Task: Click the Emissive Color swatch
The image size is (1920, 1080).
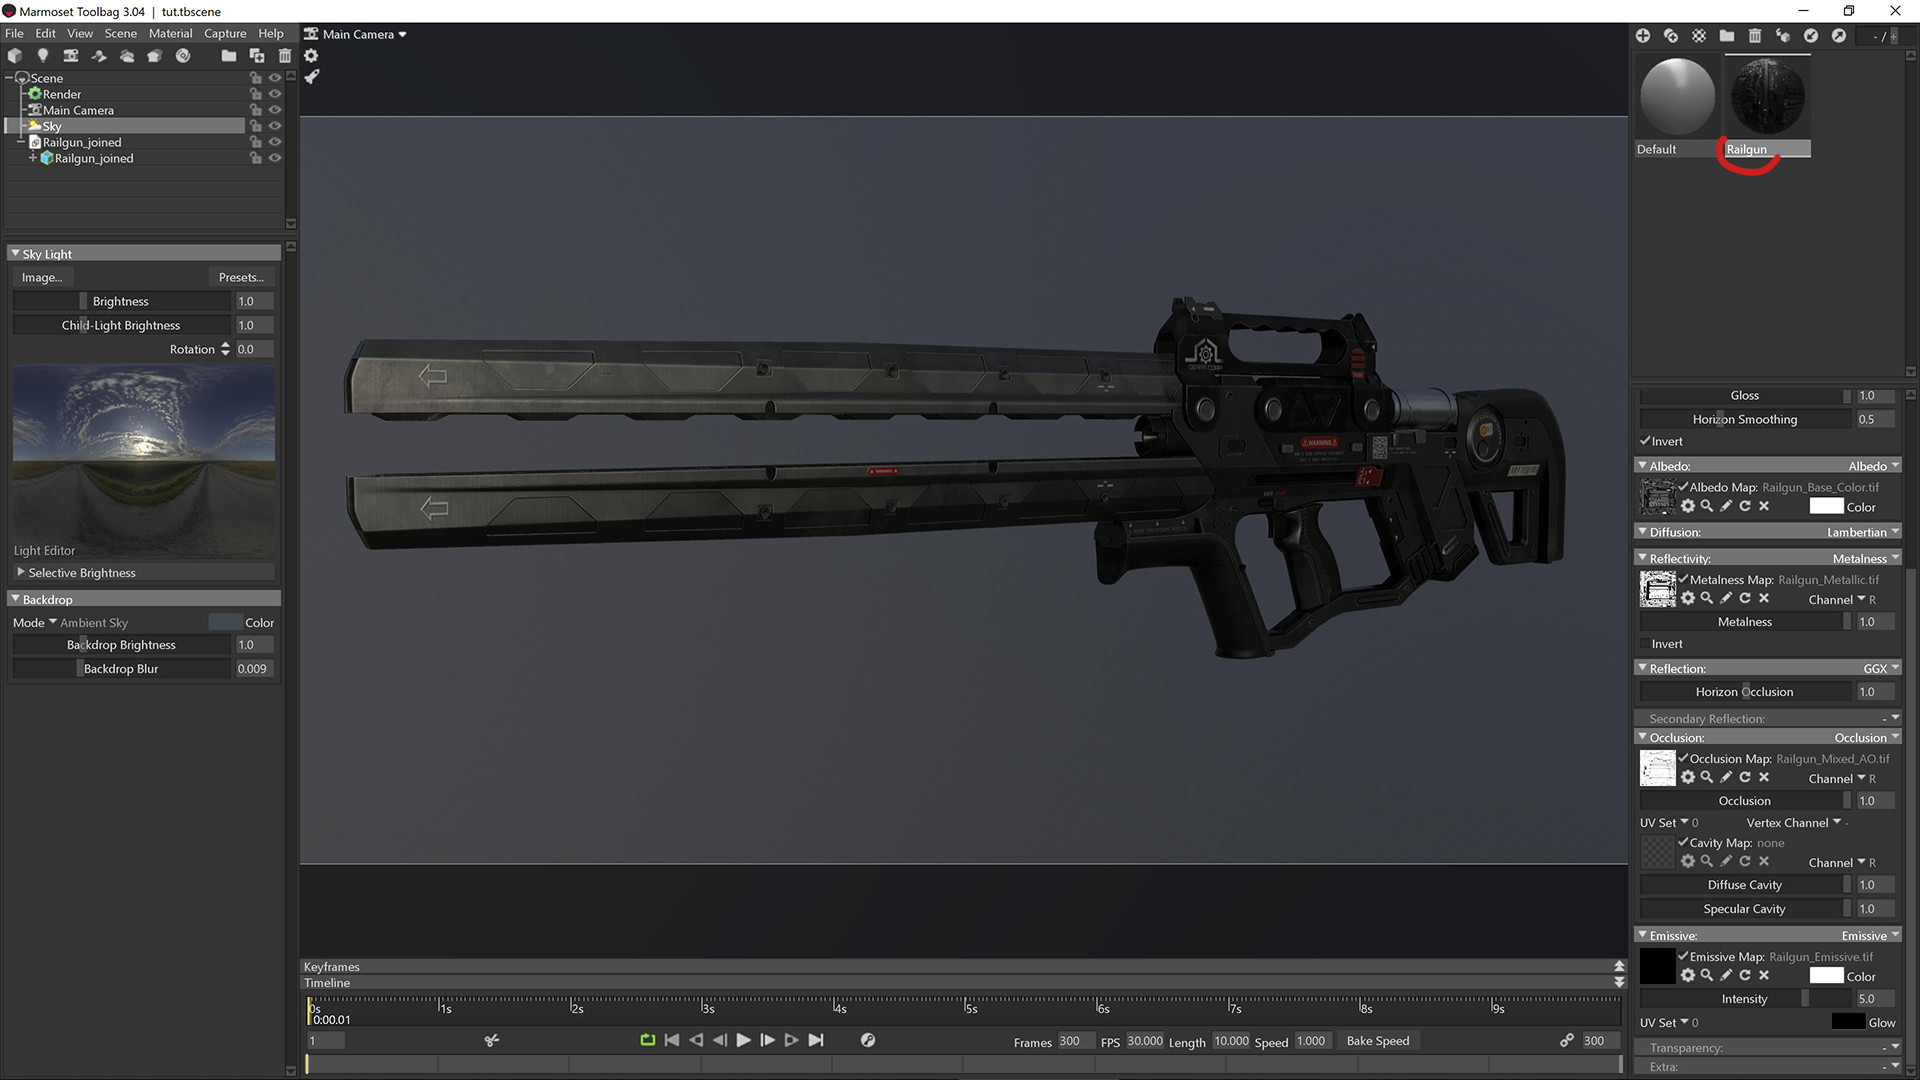Action: point(1827,976)
